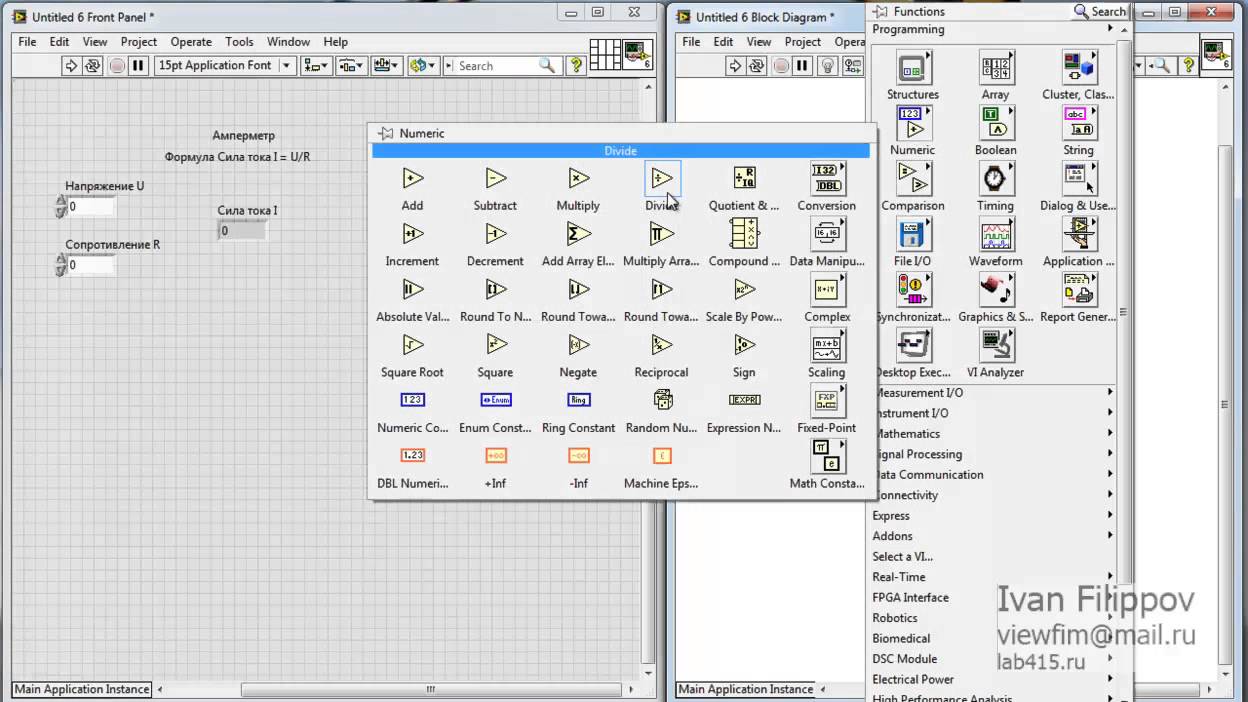1248x702 pixels.
Task: Select Random Number function icon
Action: (662, 400)
